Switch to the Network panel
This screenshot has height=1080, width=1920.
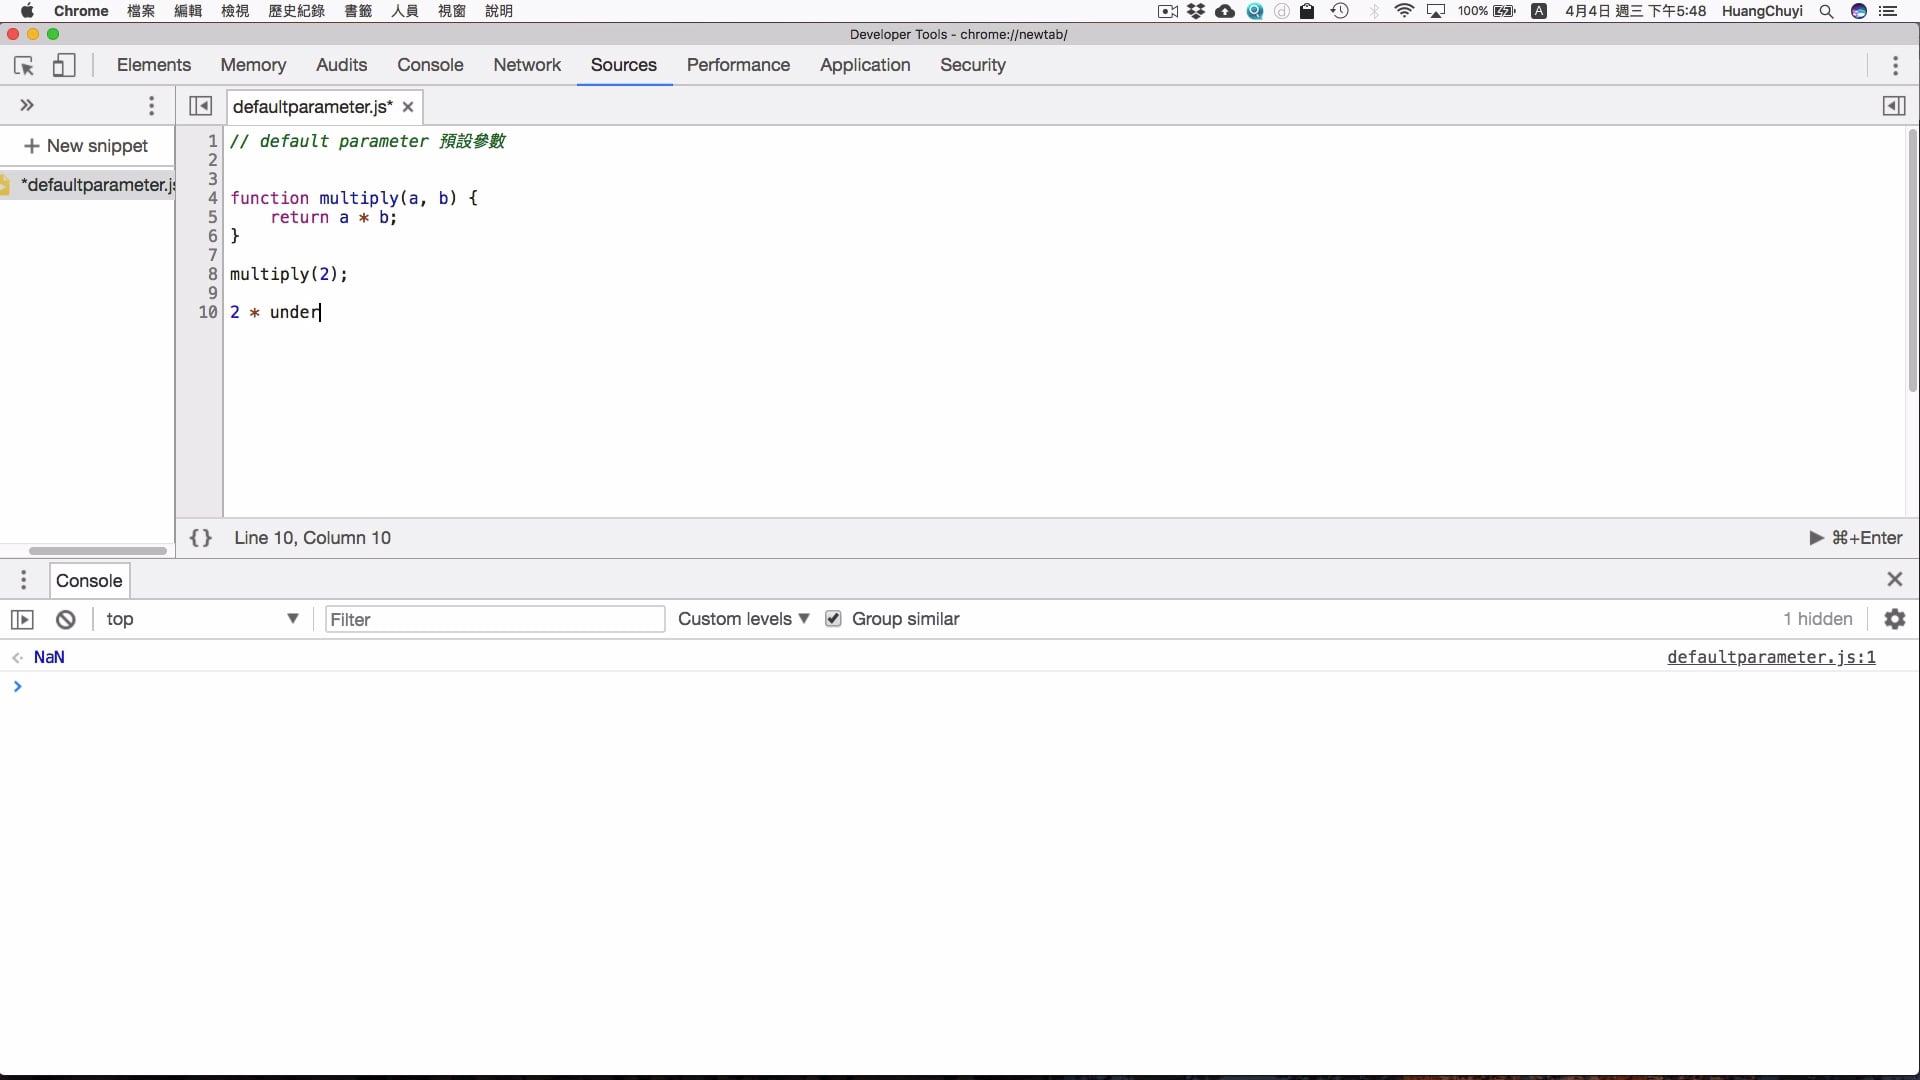[x=527, y=65]
